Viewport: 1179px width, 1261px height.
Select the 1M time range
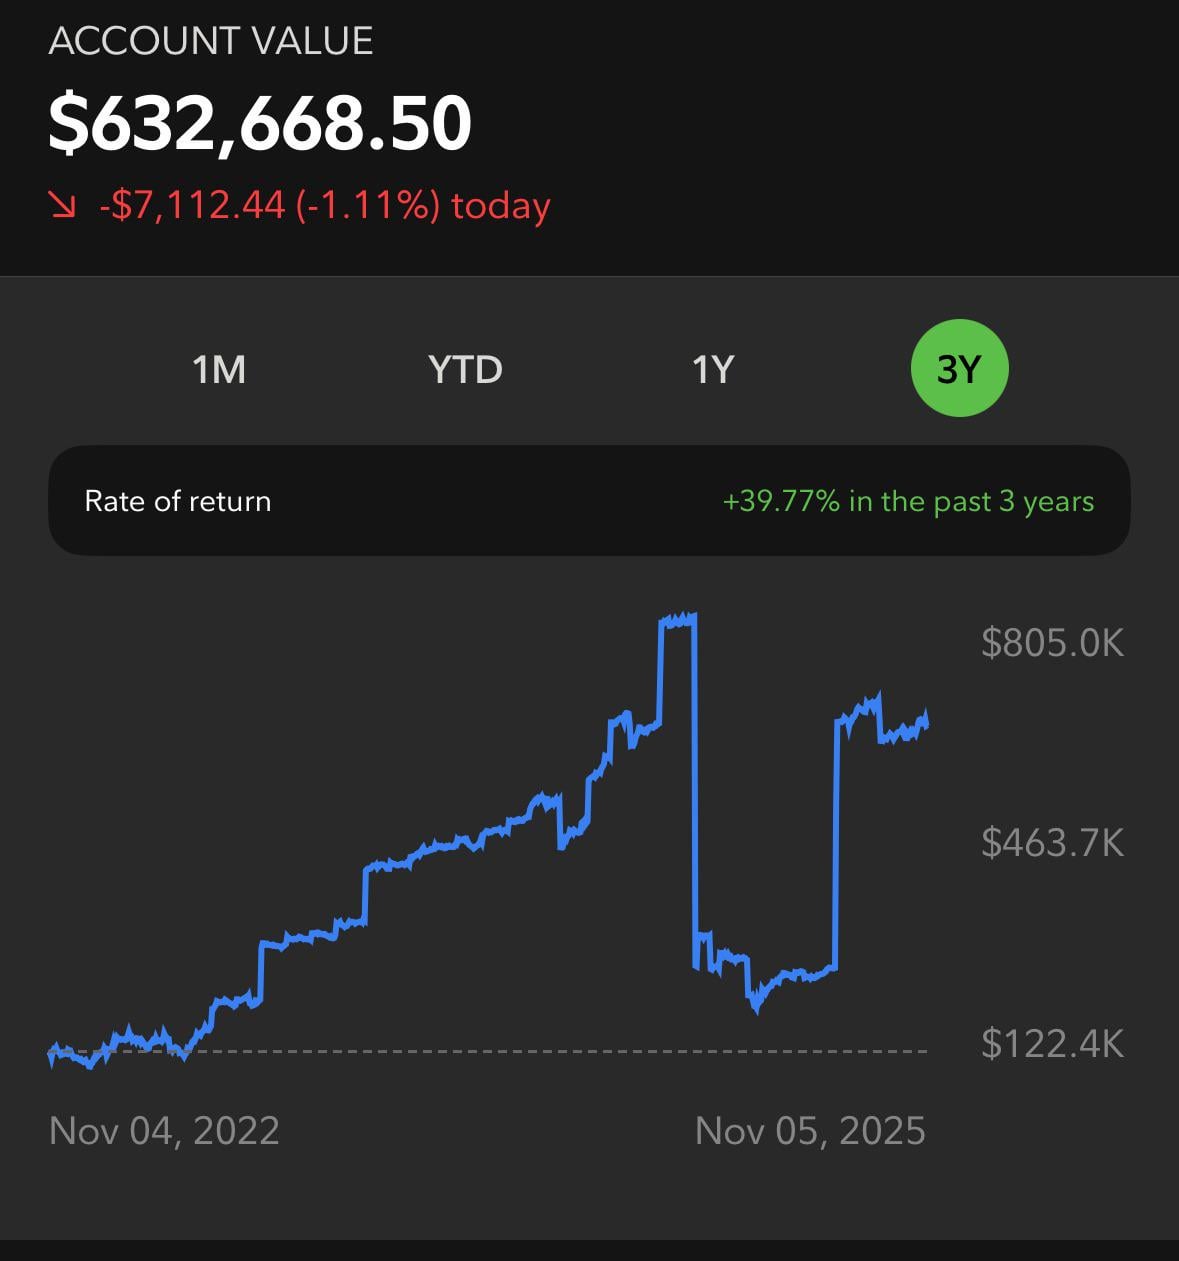(219, 369)
